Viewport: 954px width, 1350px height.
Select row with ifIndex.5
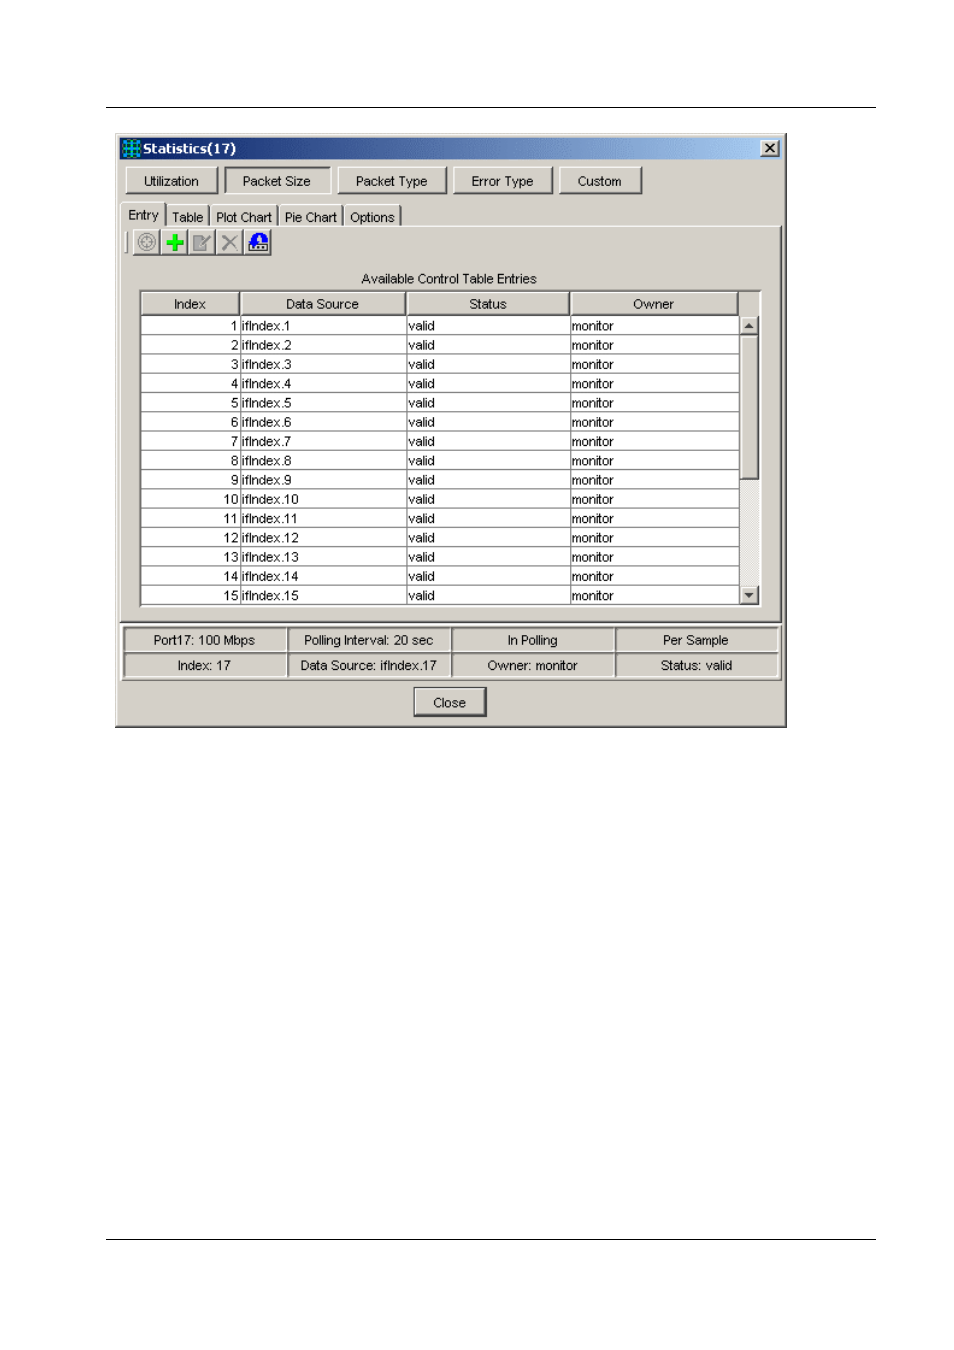pyautogui.click(x=440, y=403)
